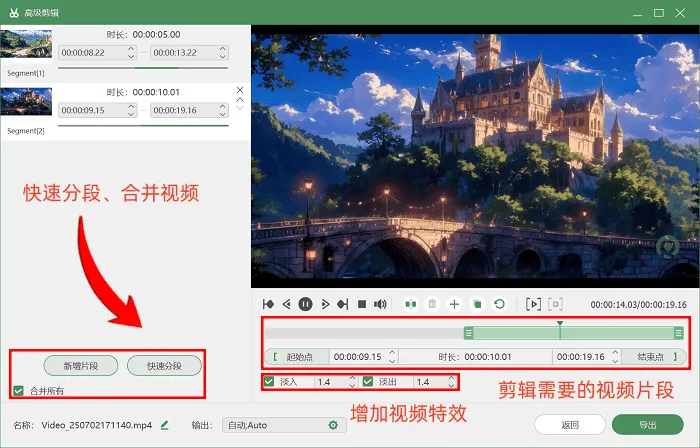700x448 pixels.
Task: Click the timeline end time field 00:00:19.16
Action: [581, 357]
